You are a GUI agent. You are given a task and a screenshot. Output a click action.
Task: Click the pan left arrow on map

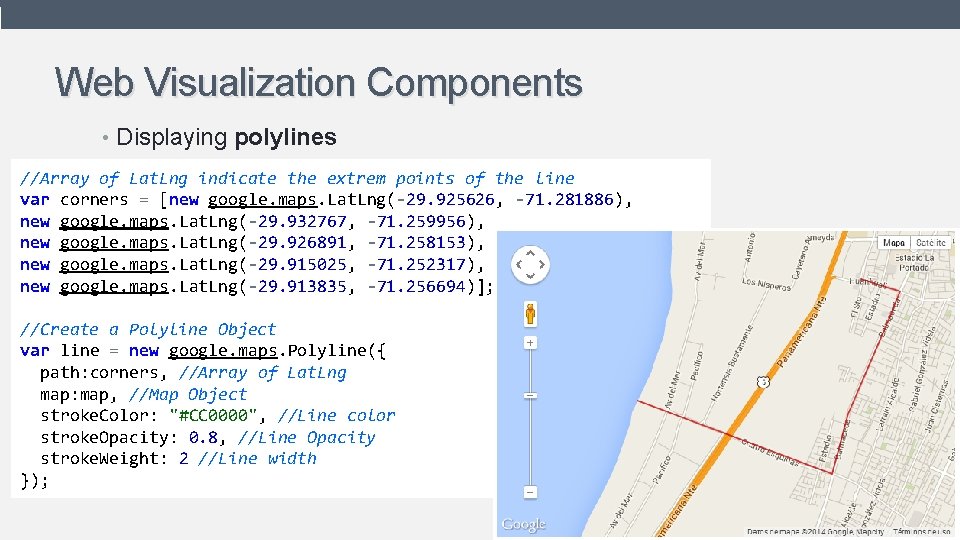pyautogui.click(x=519, y=264)
